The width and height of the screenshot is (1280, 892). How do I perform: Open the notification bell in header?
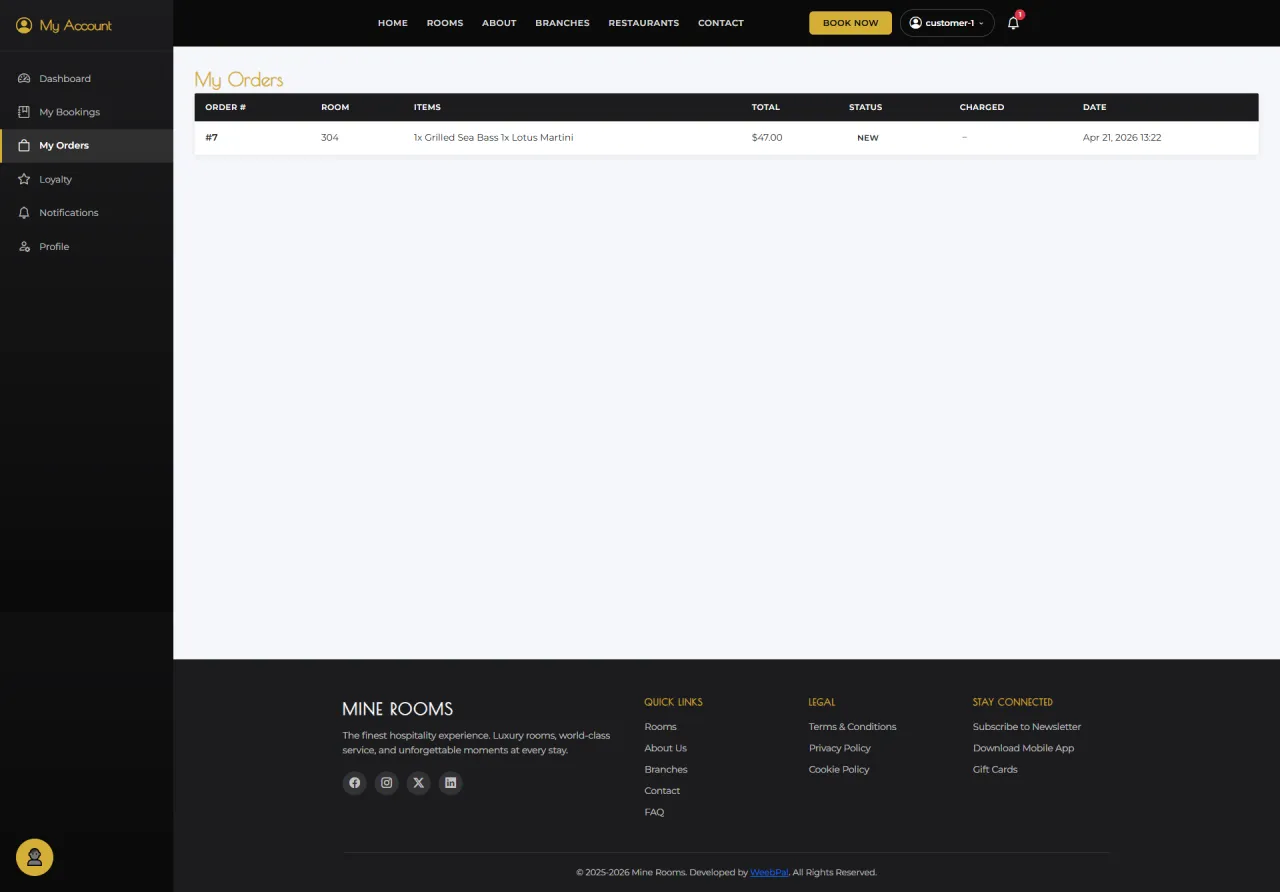1013,23
